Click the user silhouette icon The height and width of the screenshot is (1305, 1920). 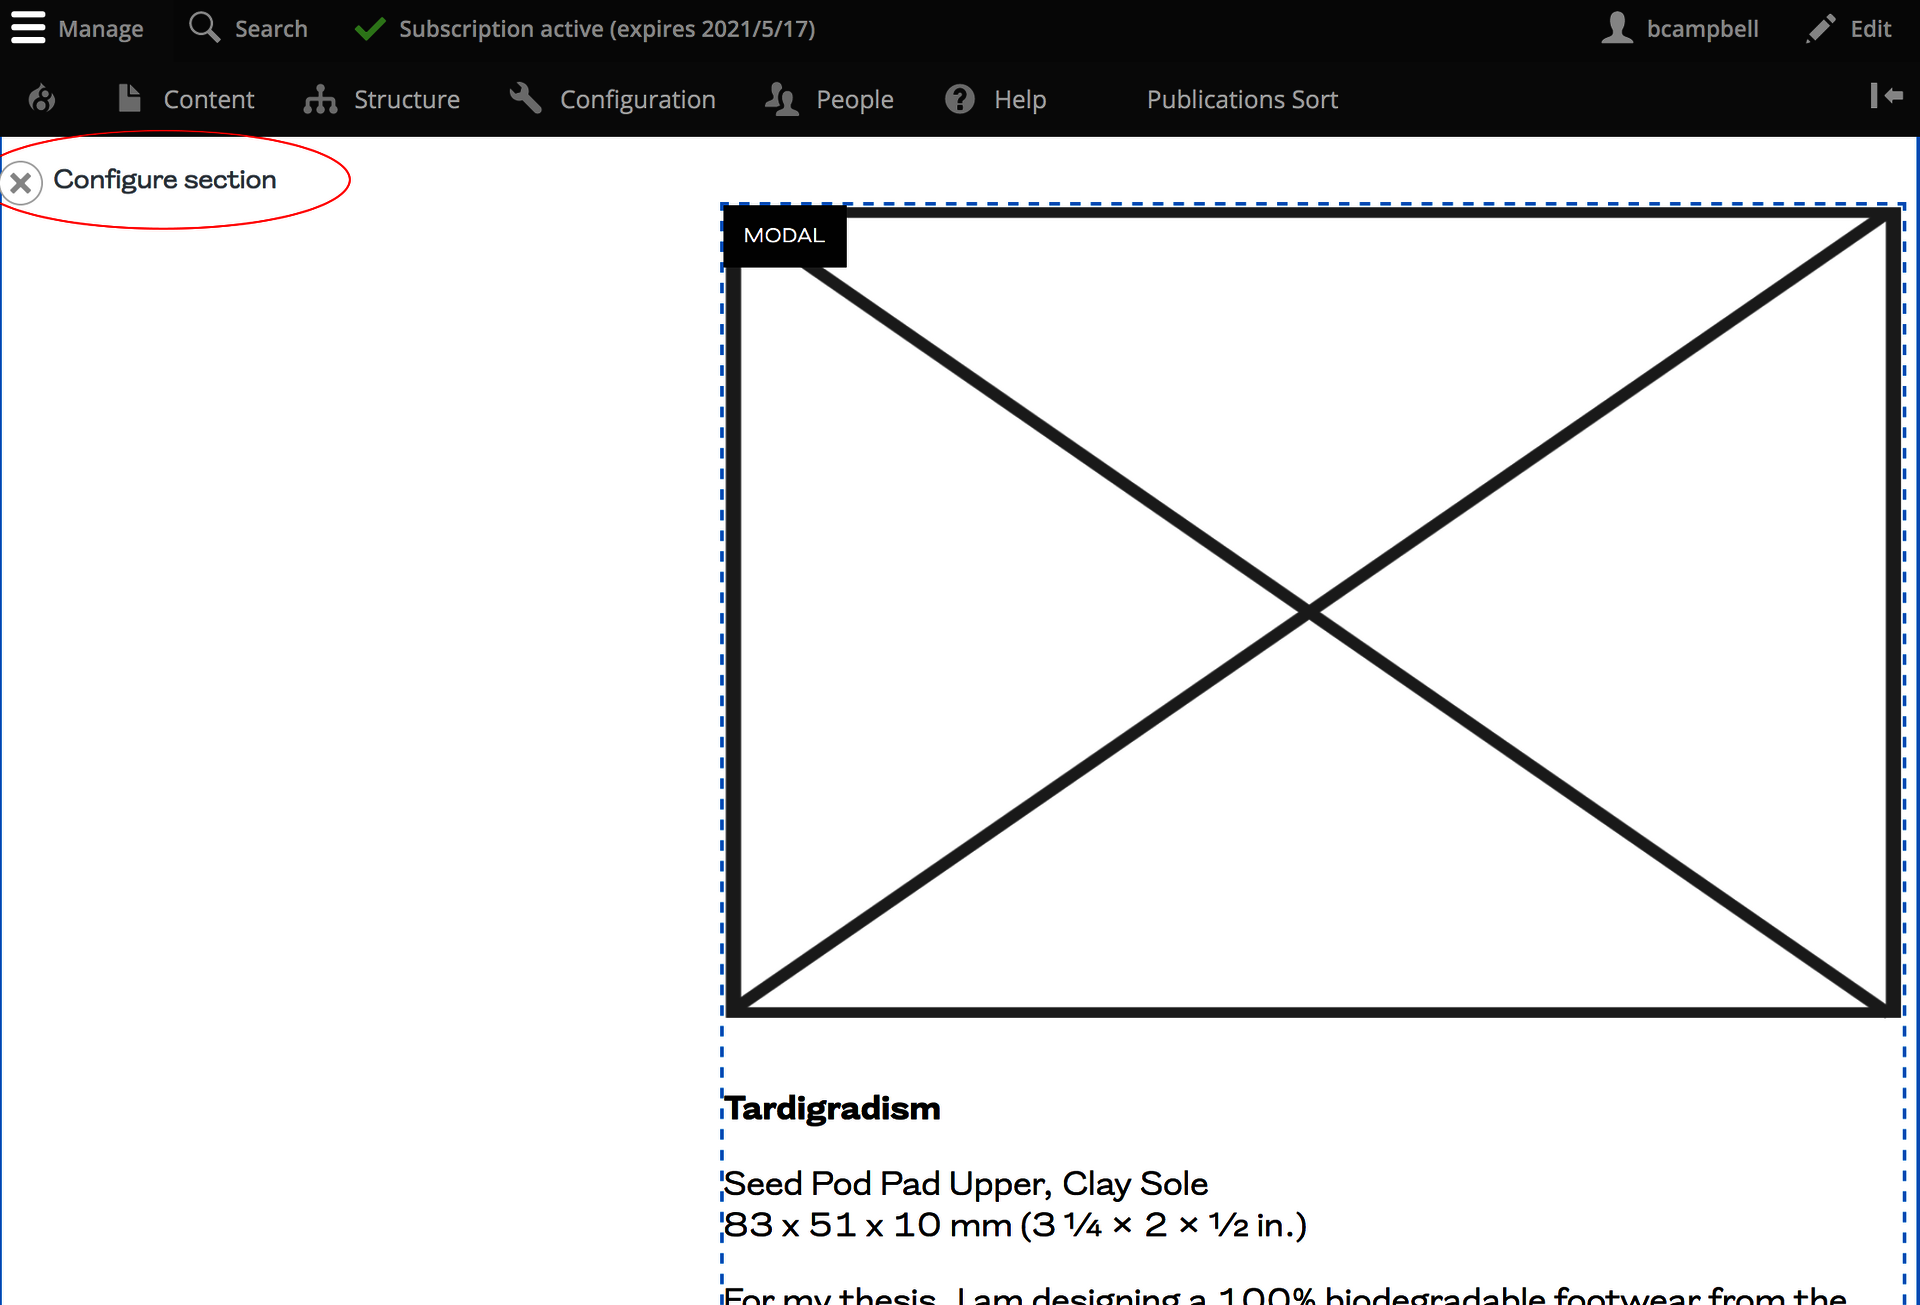click(1617, 28)
